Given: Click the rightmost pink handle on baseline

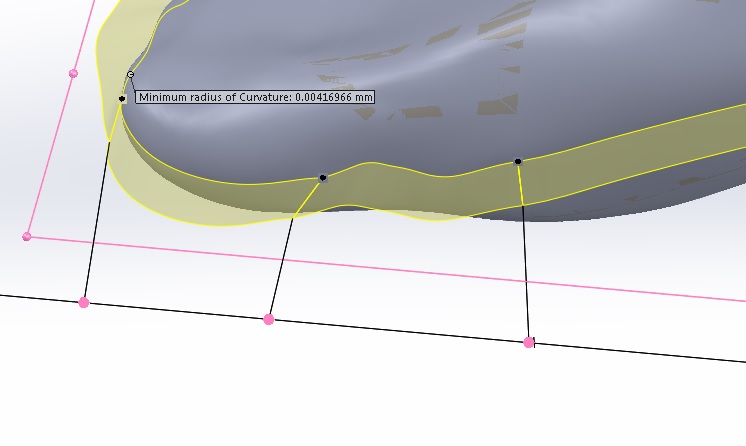Looking at the screenshot, I should [529, 342].
